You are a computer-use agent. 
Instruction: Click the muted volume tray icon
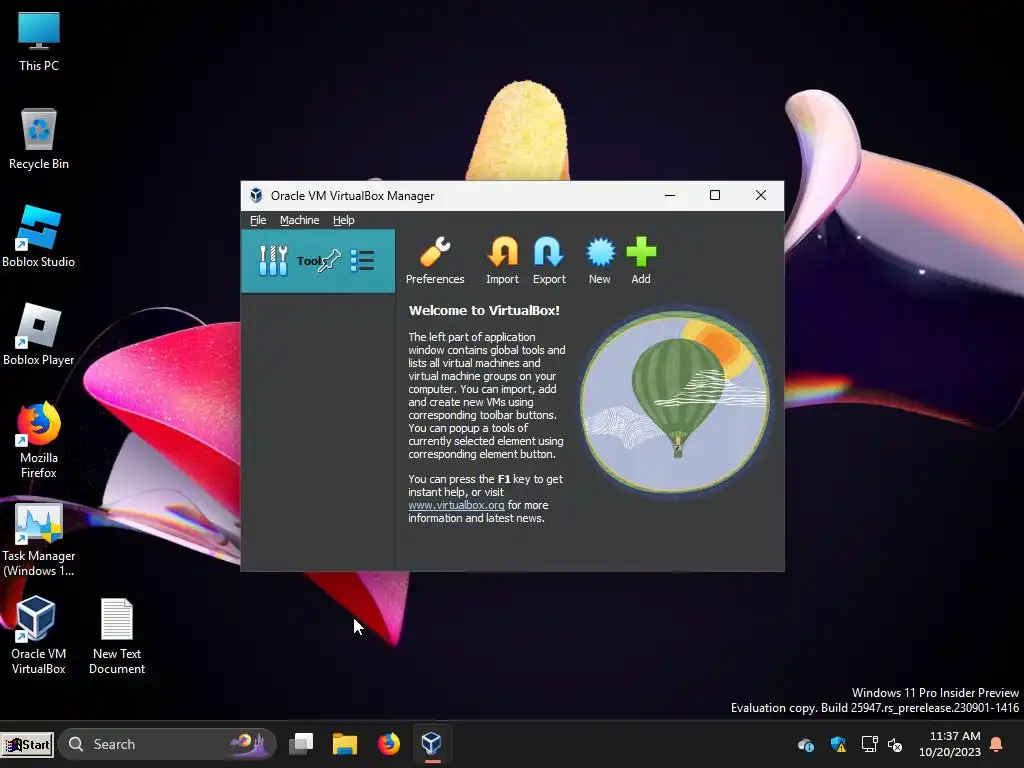(x=895, y=744)
